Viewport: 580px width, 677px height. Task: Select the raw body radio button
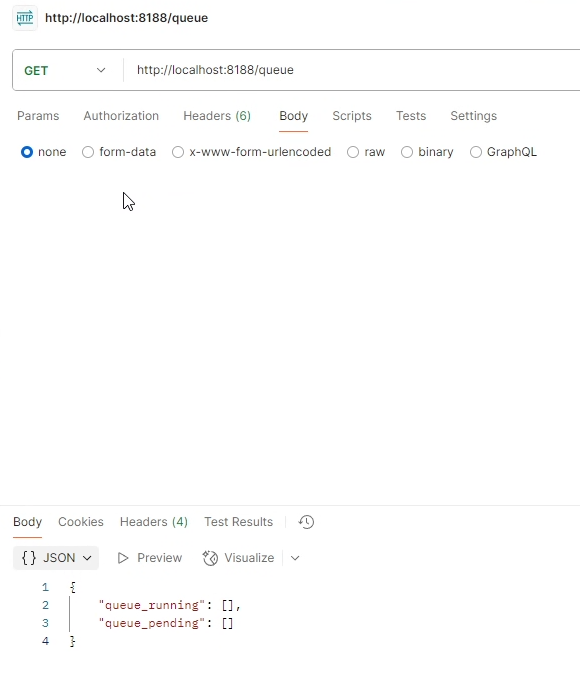click(x=353, y=152)
